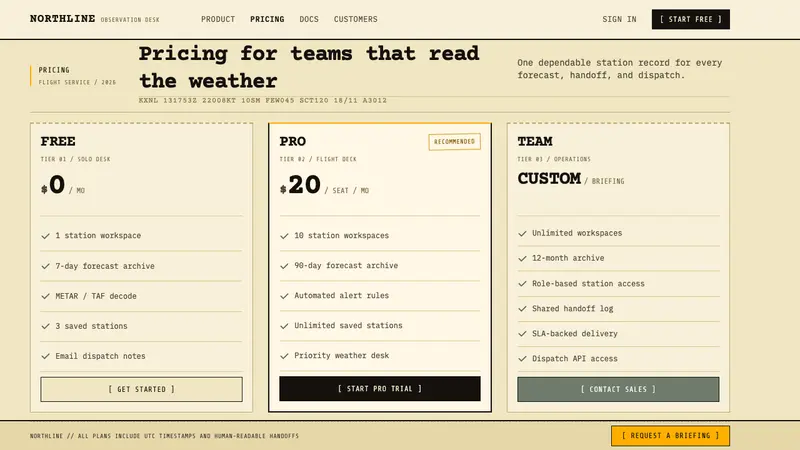Screen dimensions: 800x450
Task: Click the 'Role-based station access' feature text
Action: click(588, 284)
